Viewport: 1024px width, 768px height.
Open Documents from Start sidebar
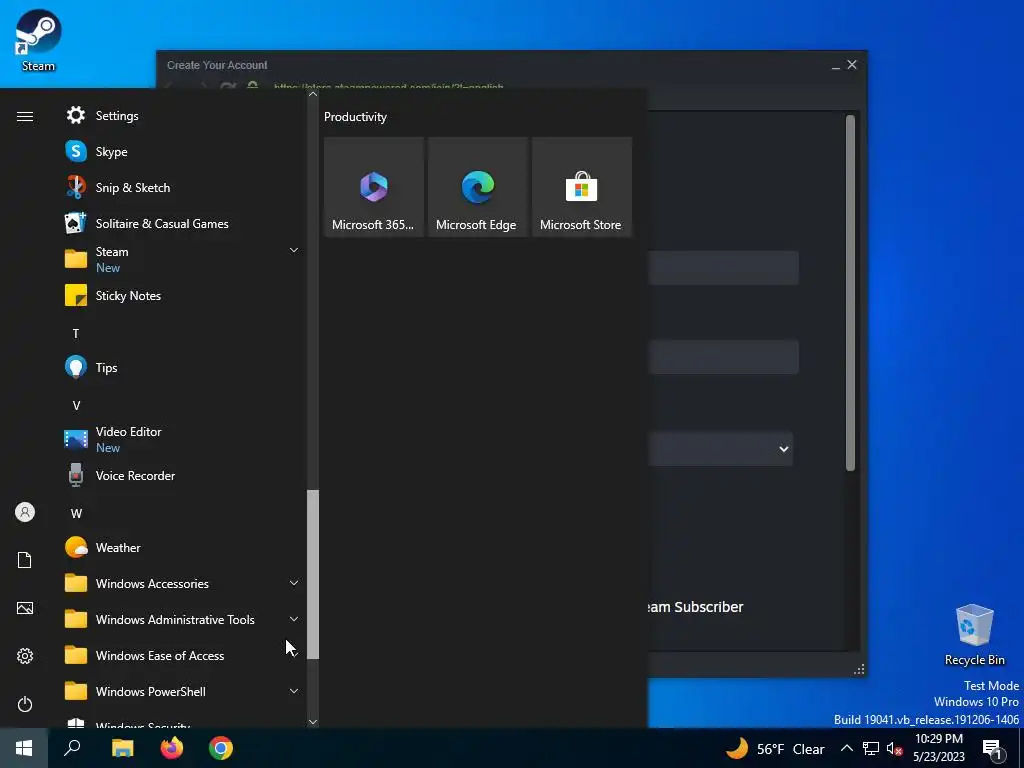pos(25,560)
